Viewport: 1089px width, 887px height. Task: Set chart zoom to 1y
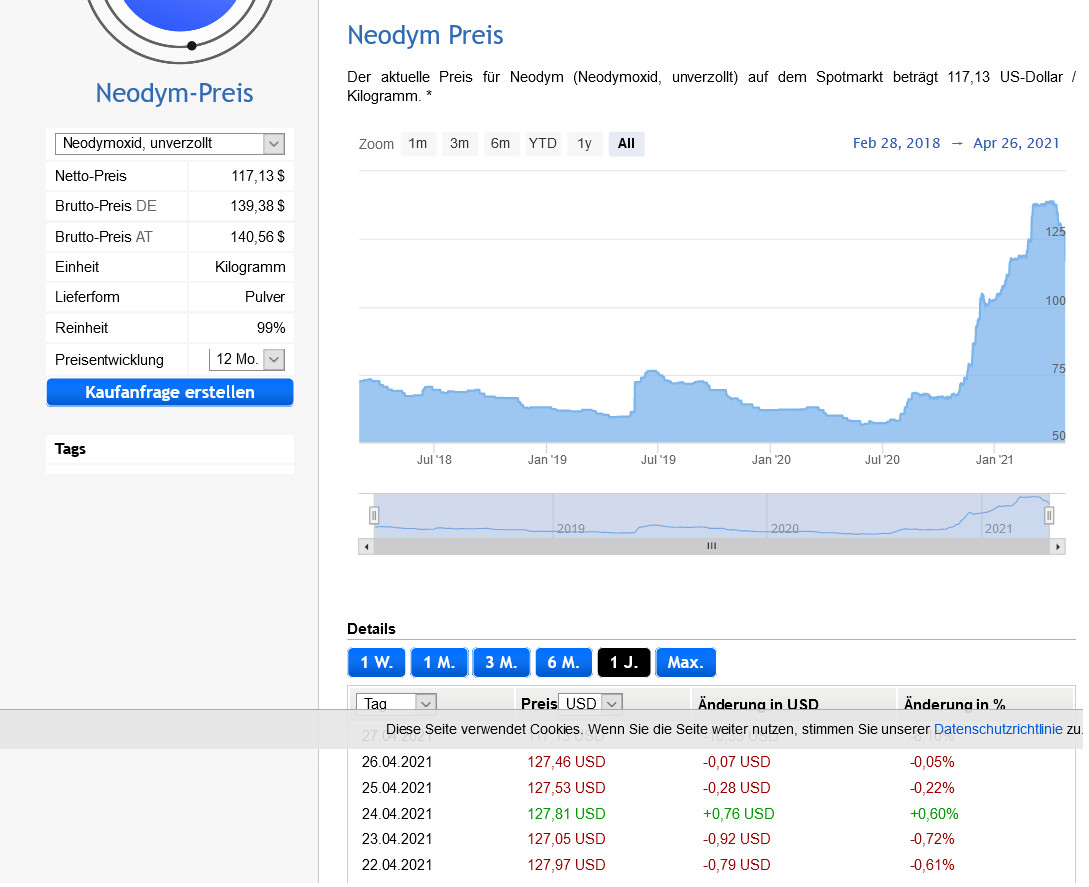pos(584,144)
